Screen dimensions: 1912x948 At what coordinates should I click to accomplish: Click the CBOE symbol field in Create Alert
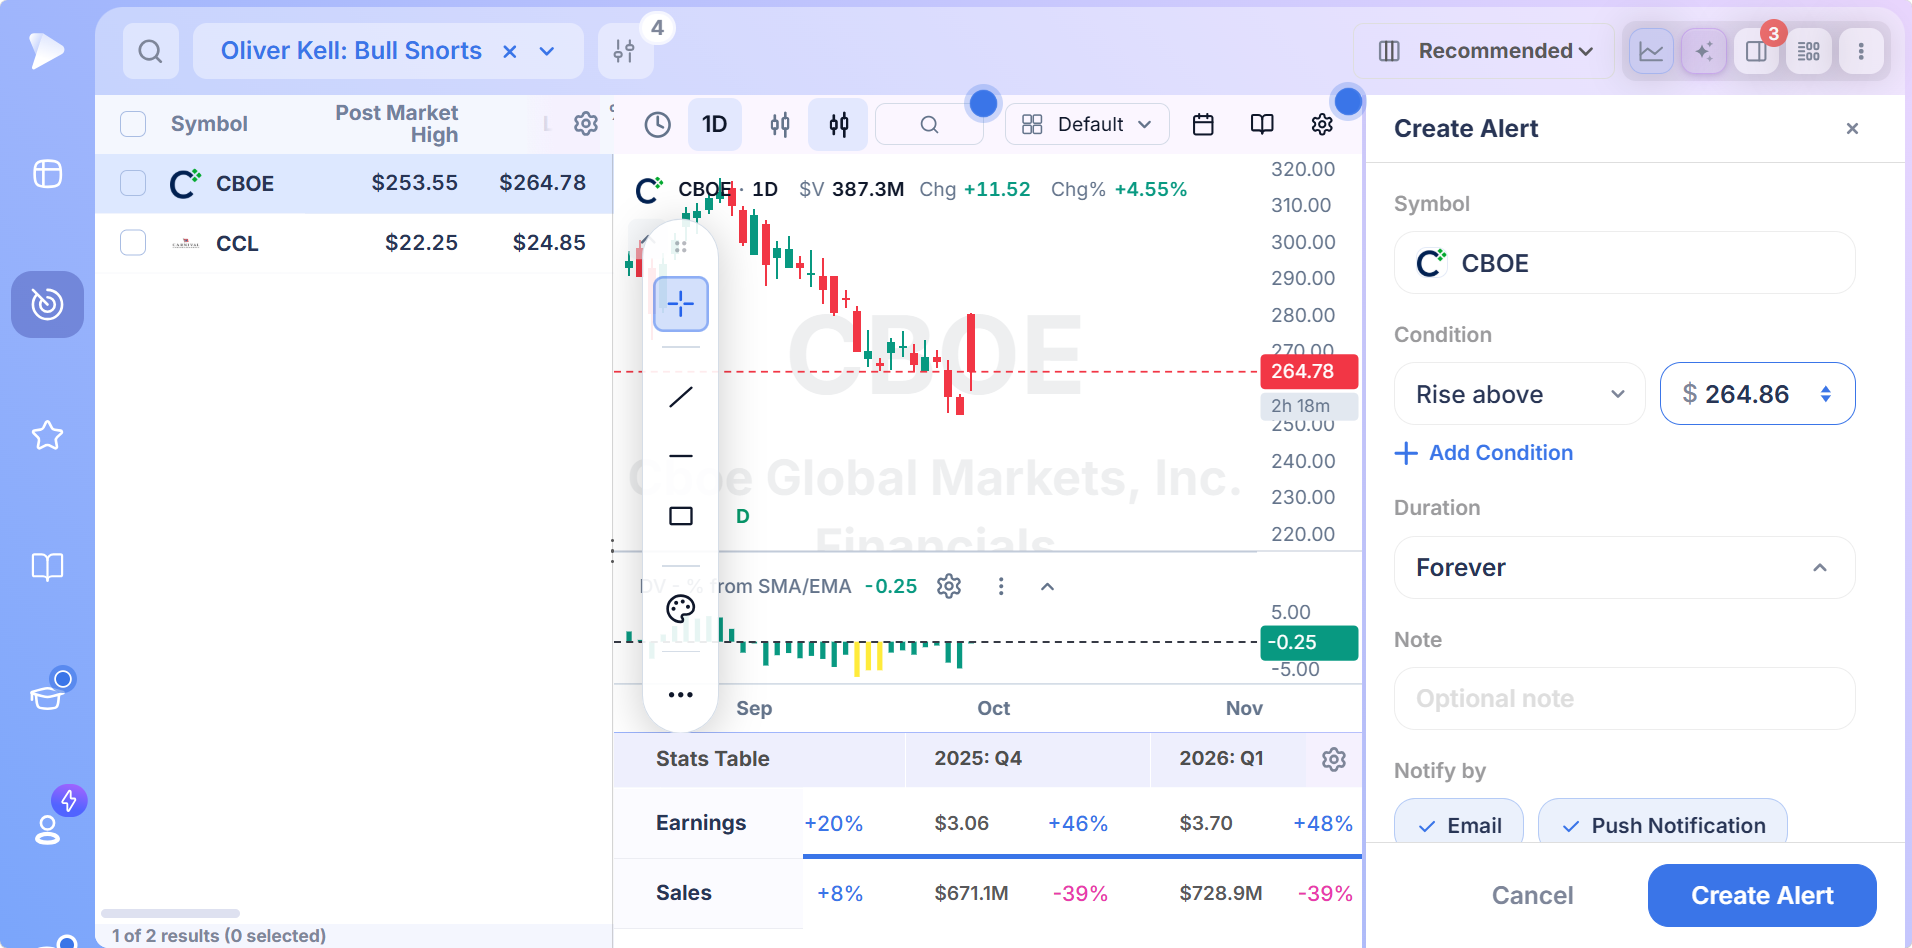coord(1625,263)
